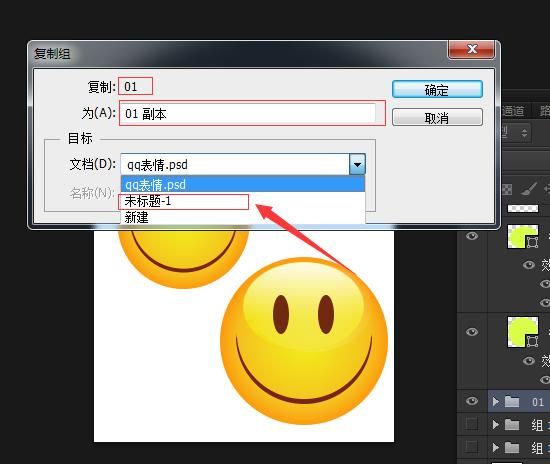Viewport: 550px width, 464px height.
Task: Open the 文档(D) dropdown arrow
Action: click(x=357, y=164)
